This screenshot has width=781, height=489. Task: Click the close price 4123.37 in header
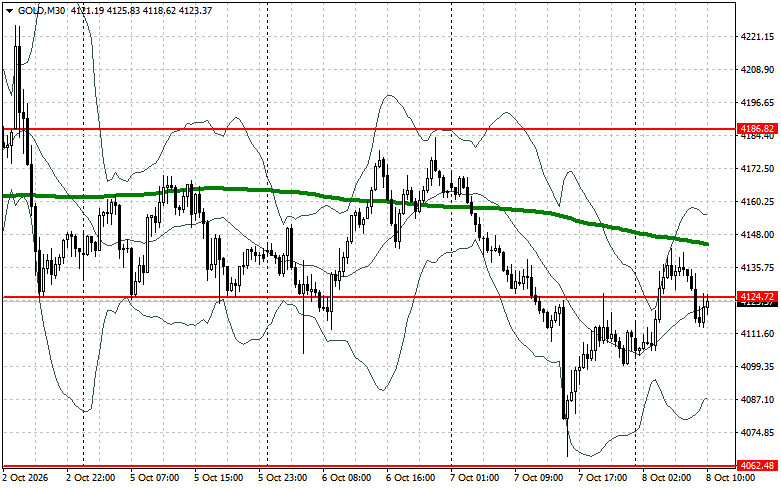click(195, 10)
